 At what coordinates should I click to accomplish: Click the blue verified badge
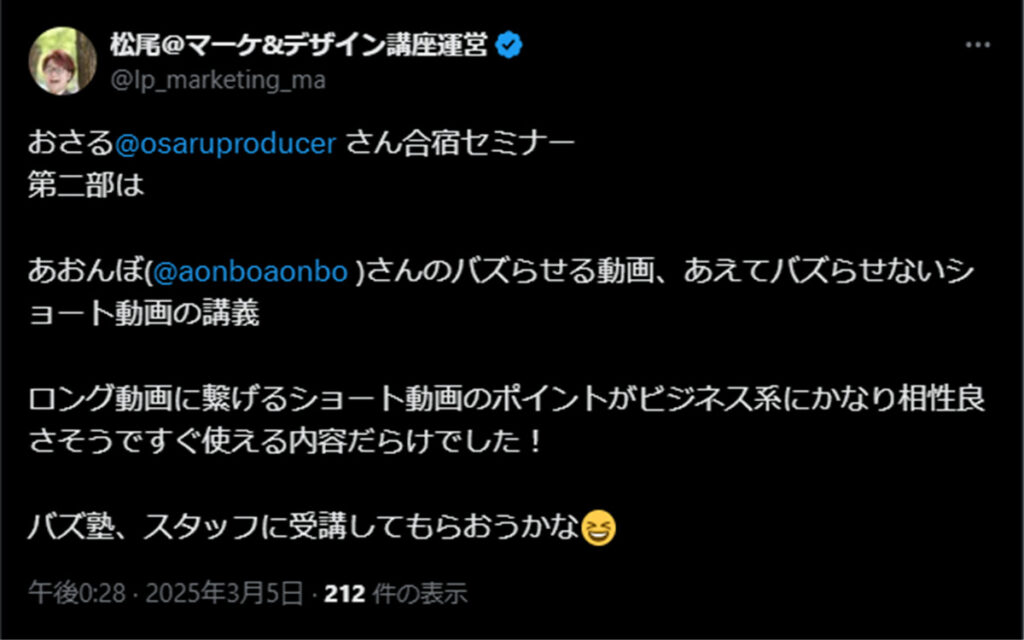pos(510,46)
